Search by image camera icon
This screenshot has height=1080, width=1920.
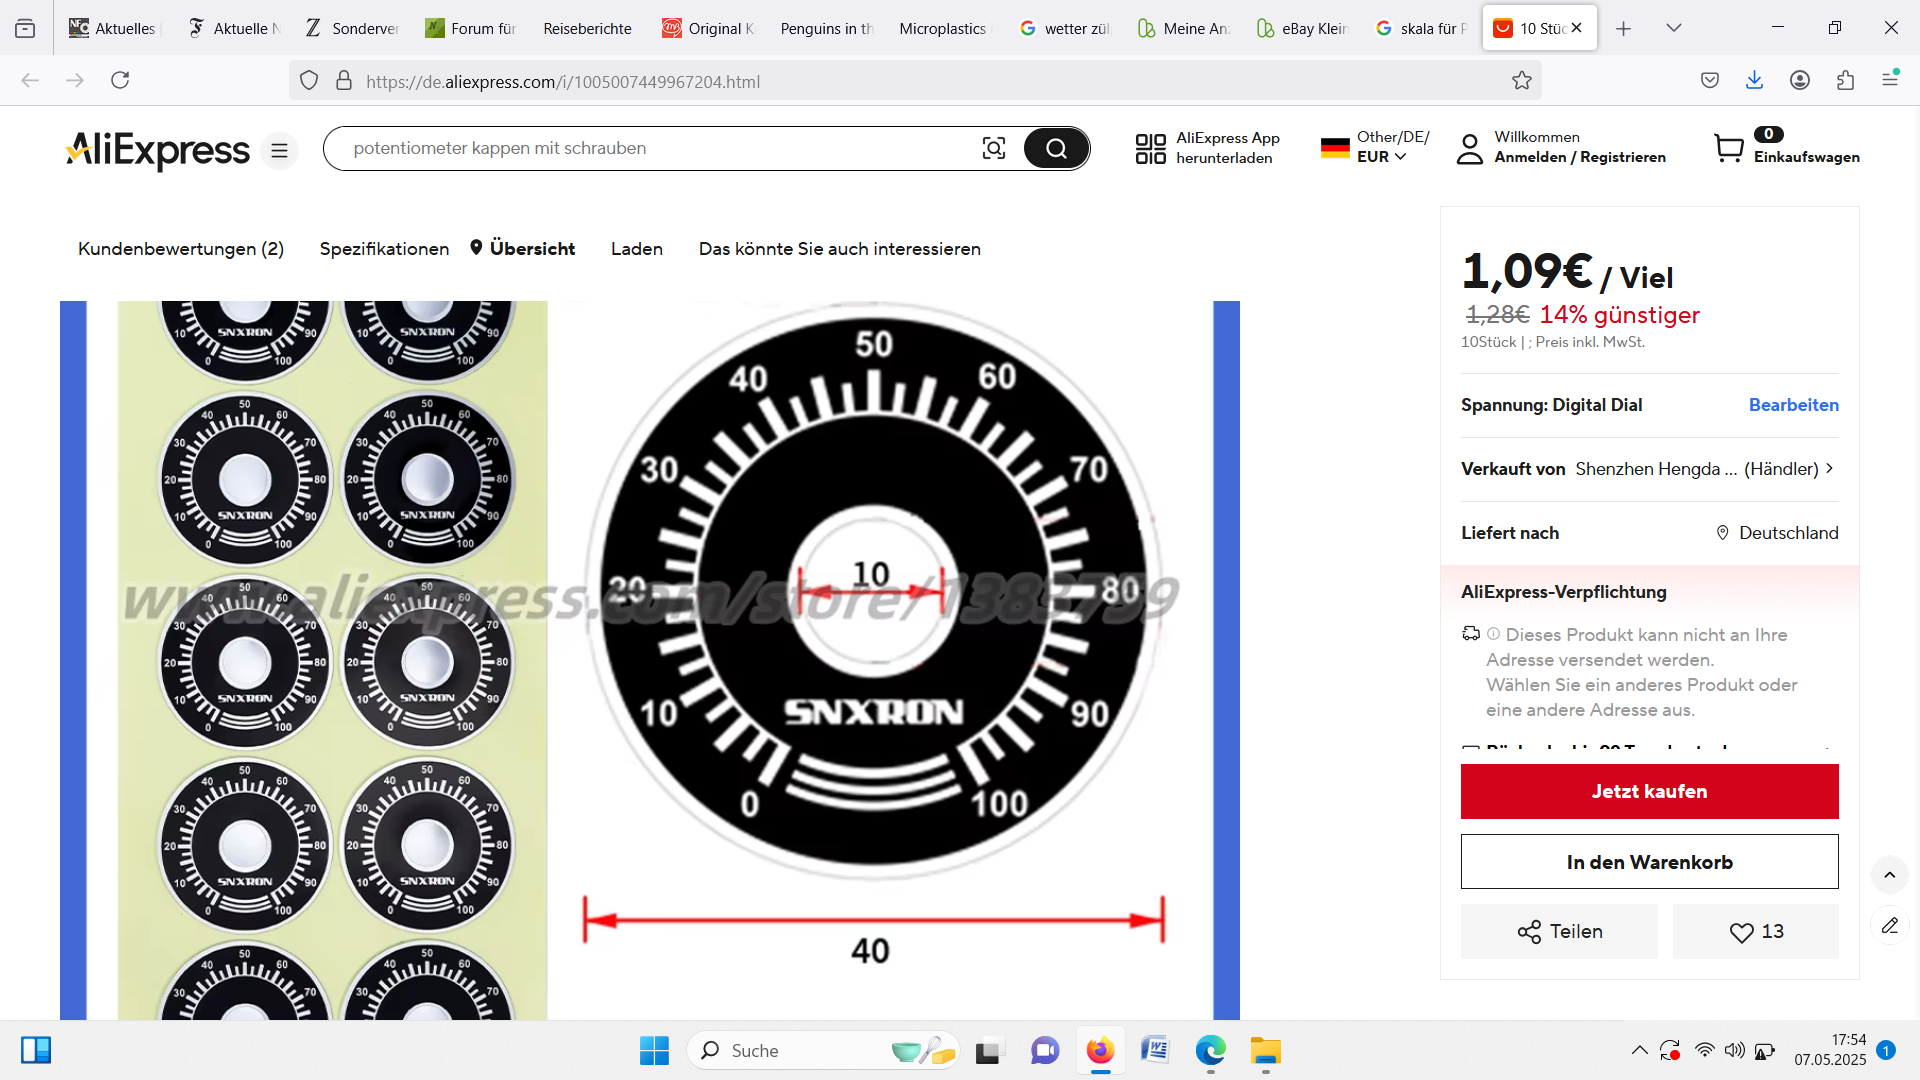pos(993,149)
